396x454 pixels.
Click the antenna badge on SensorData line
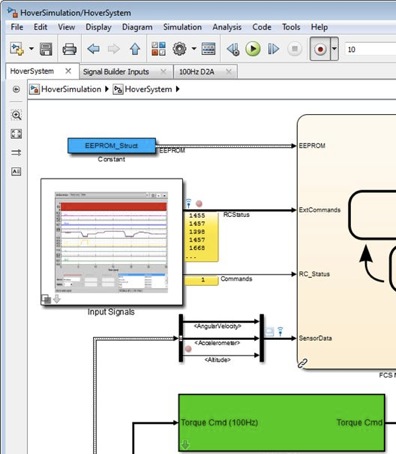click(280, 331)
